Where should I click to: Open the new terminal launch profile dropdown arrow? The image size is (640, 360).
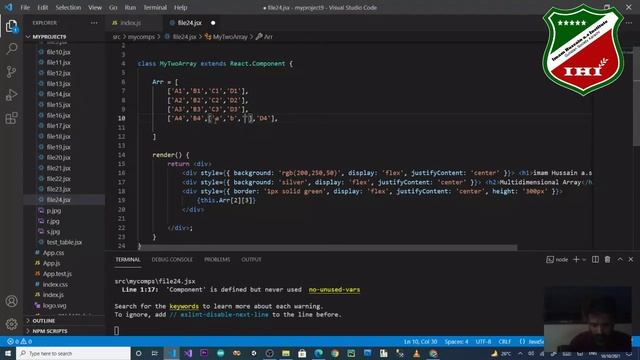click(x=584, y=260)
